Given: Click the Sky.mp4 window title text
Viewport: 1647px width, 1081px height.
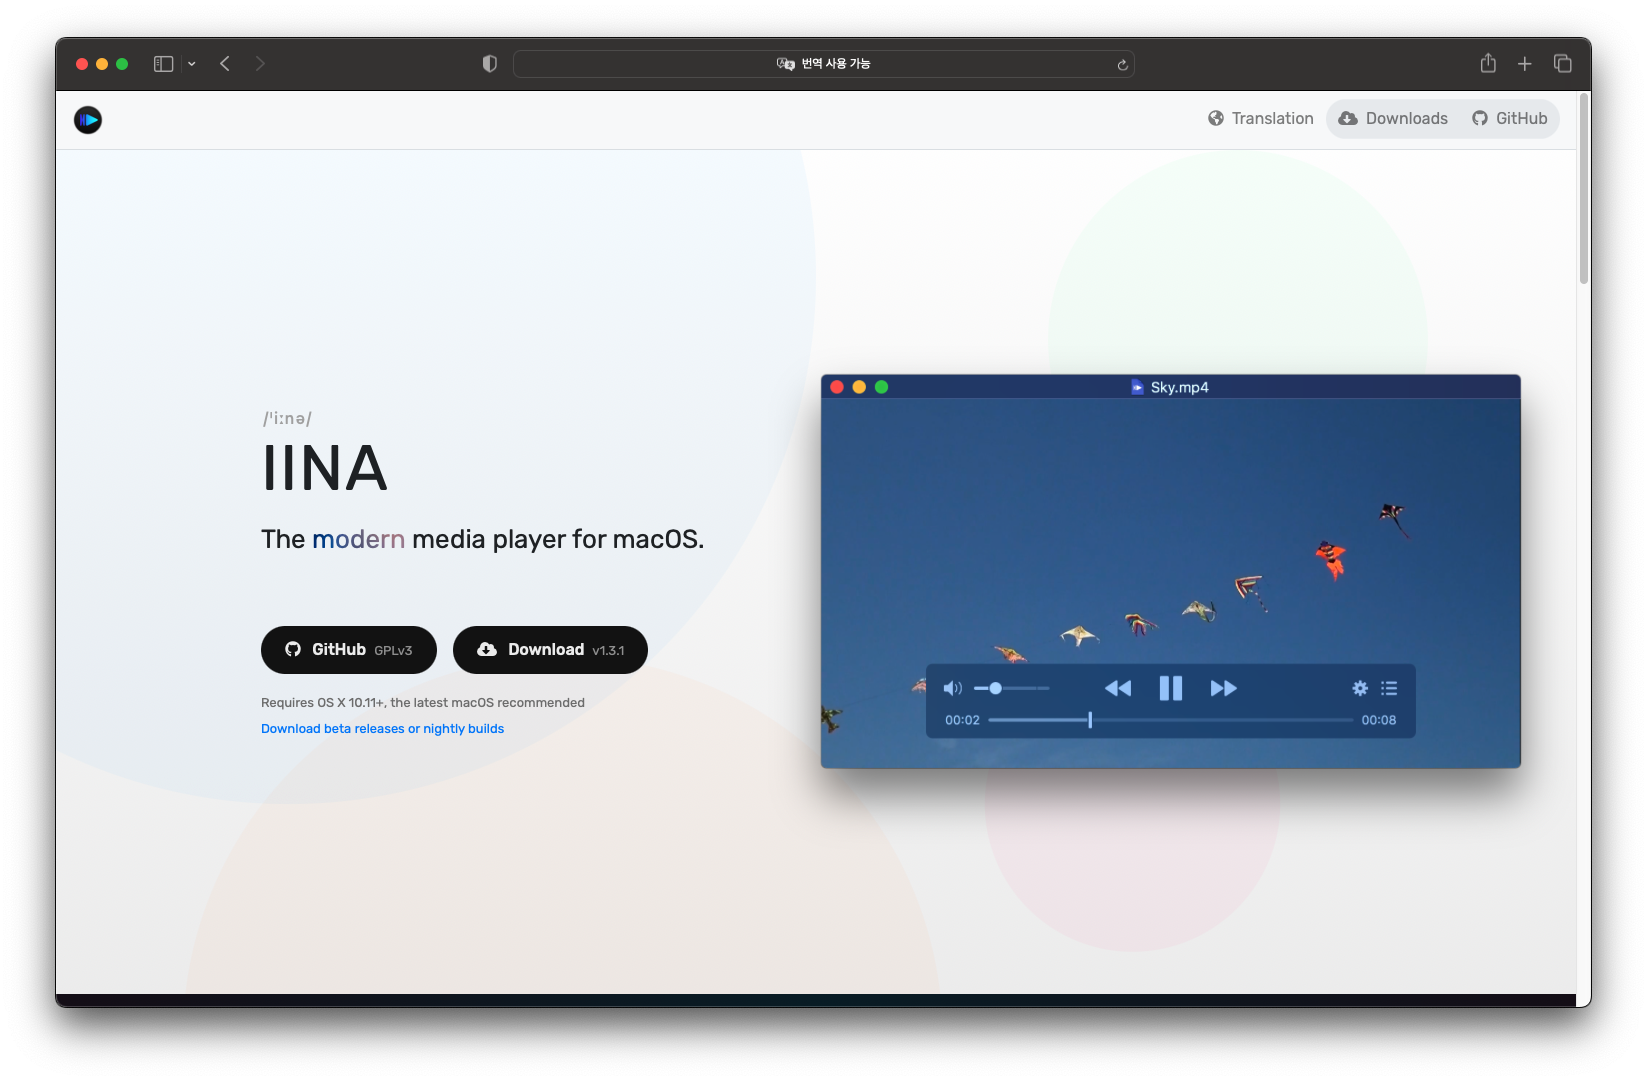Looking at the screenshot, I should tap(1180, 387).
